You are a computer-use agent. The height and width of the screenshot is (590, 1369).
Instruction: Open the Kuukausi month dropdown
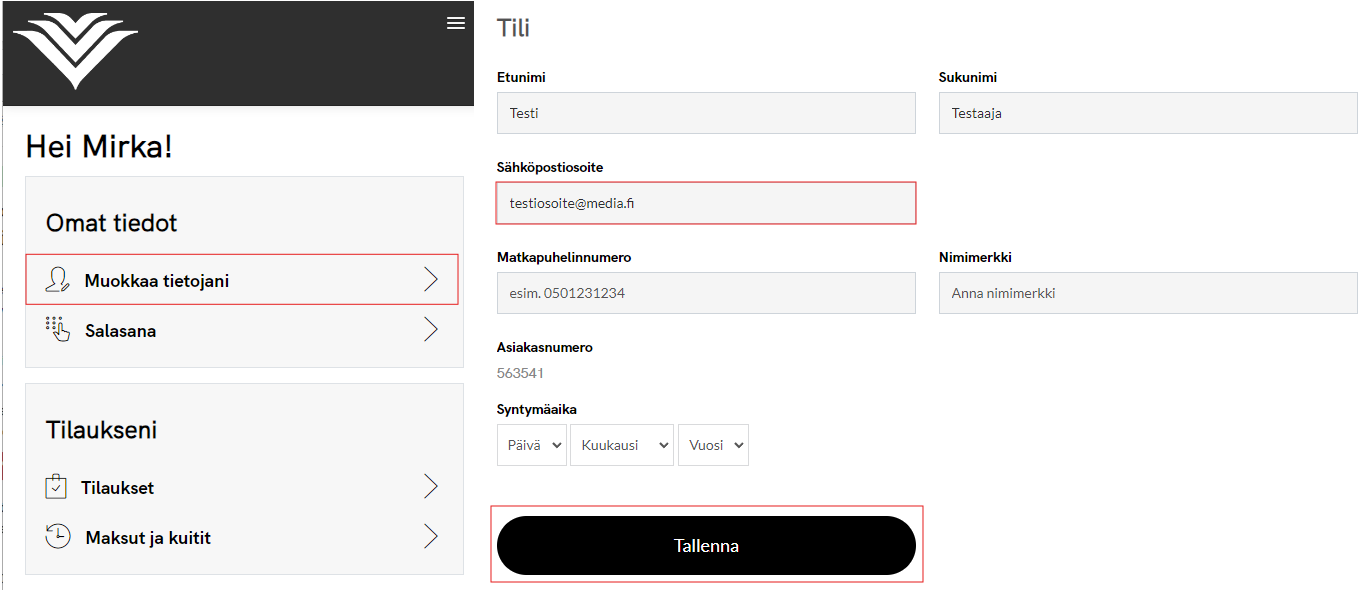coord(621,445)
